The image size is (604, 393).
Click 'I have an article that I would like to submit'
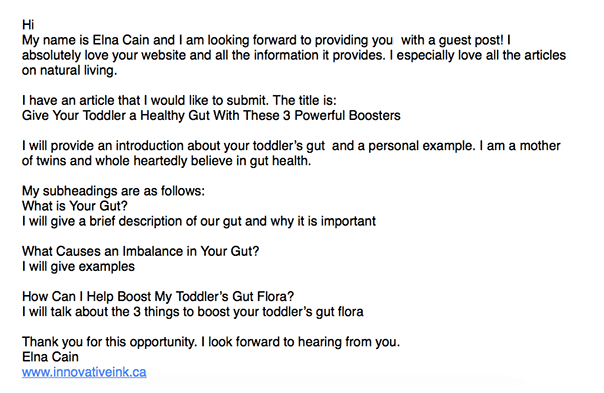point(146,101)
